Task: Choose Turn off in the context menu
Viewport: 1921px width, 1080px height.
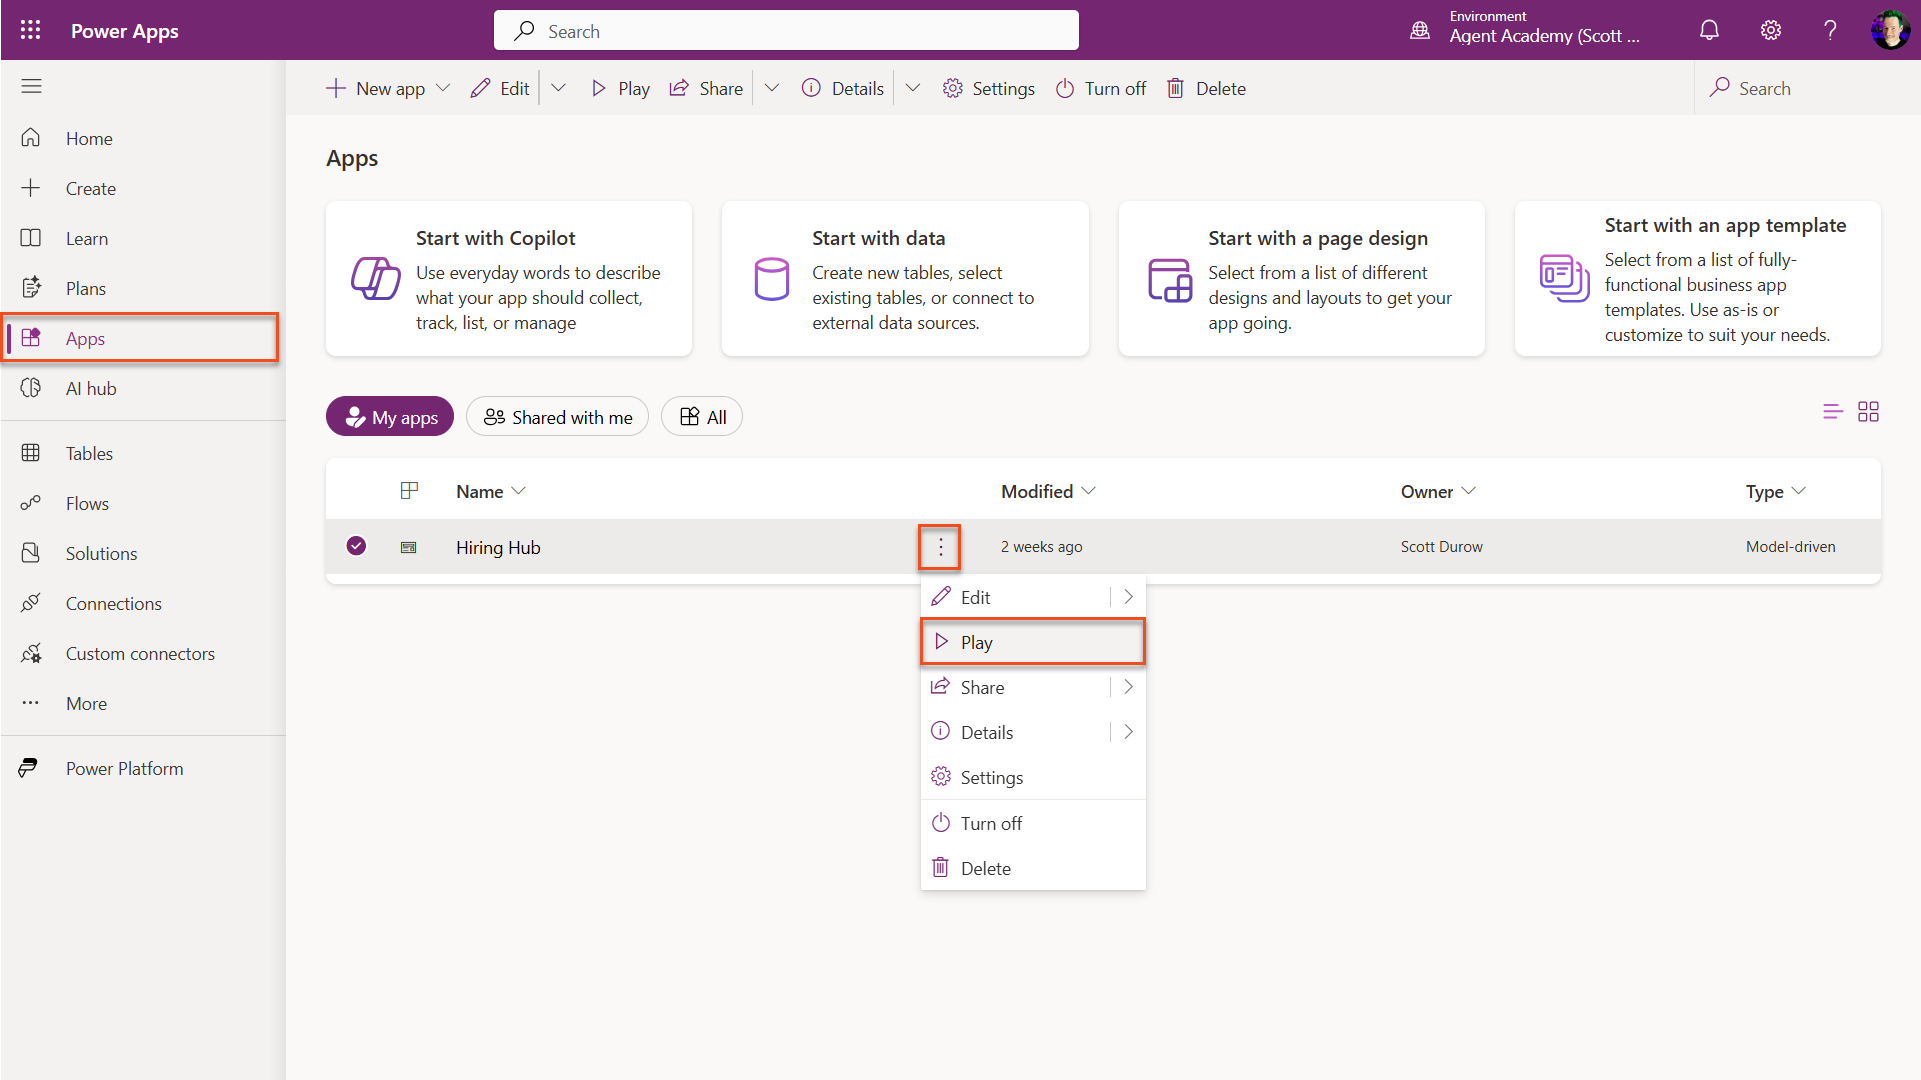Action: [990, 822]
